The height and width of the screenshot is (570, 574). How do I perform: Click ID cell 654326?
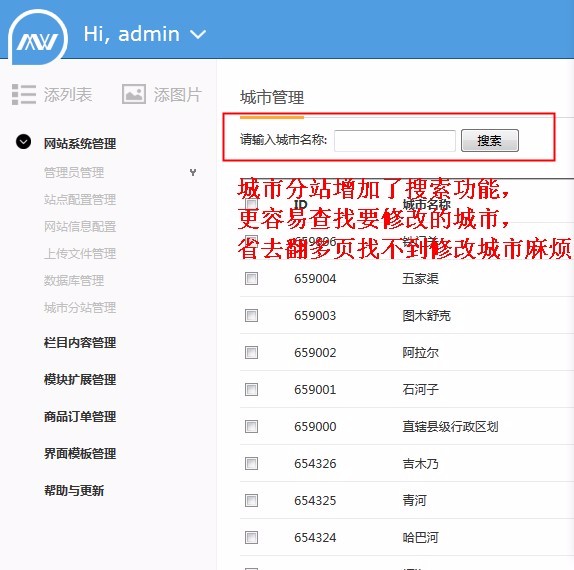[x=315, y=464]
